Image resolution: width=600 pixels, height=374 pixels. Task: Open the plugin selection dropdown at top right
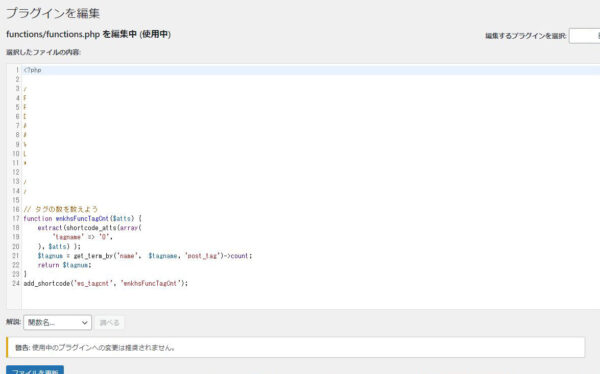point(584,36)
